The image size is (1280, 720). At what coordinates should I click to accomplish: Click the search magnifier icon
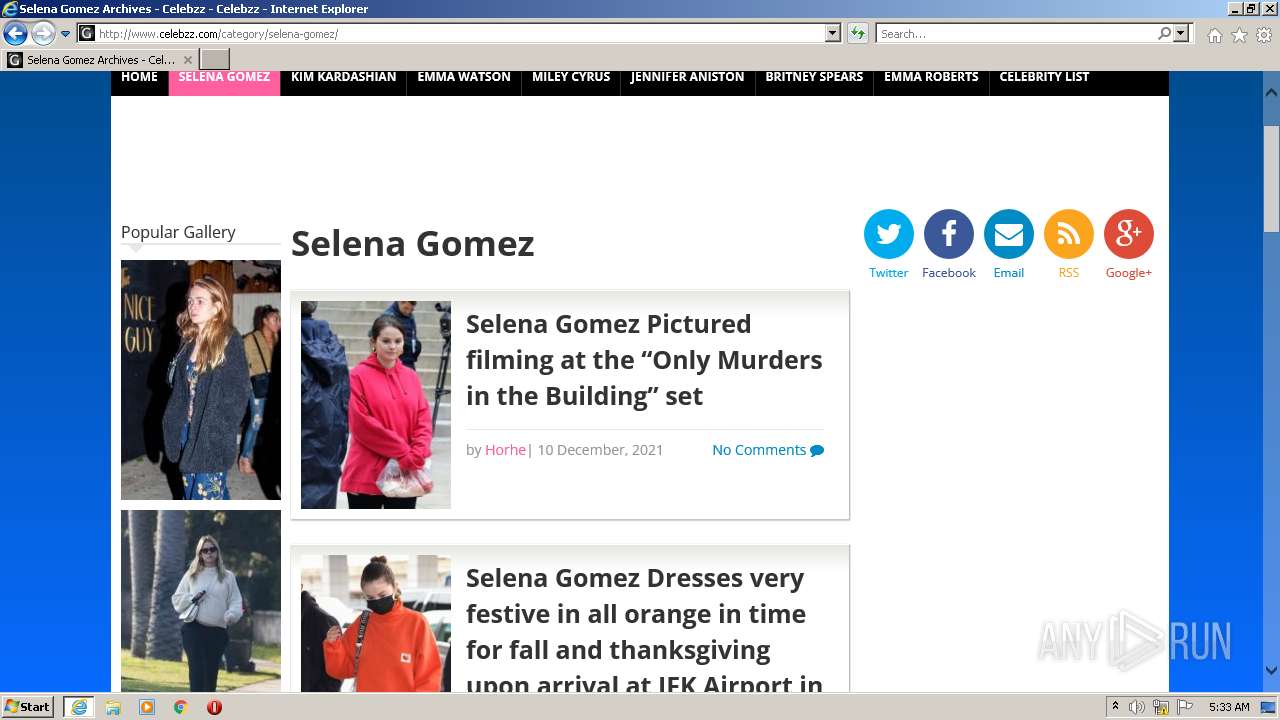click(1165, 34)
